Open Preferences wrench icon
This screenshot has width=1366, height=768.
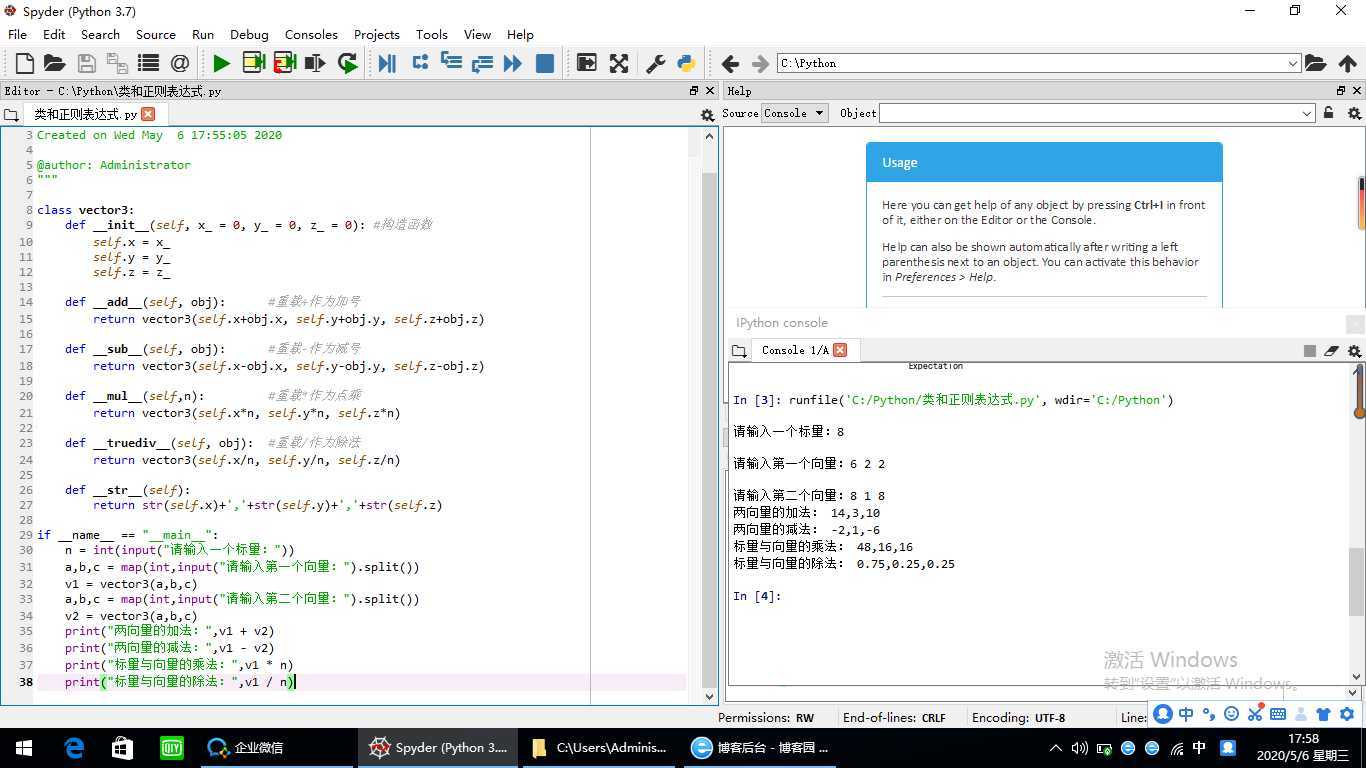(656, 63)
